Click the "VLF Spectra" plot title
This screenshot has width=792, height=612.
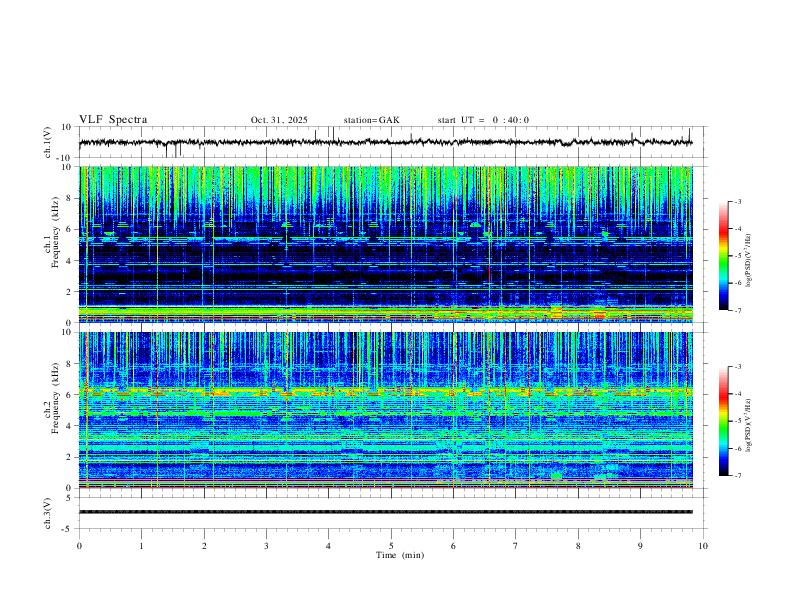pyautogui.click(x=113, y=120)
